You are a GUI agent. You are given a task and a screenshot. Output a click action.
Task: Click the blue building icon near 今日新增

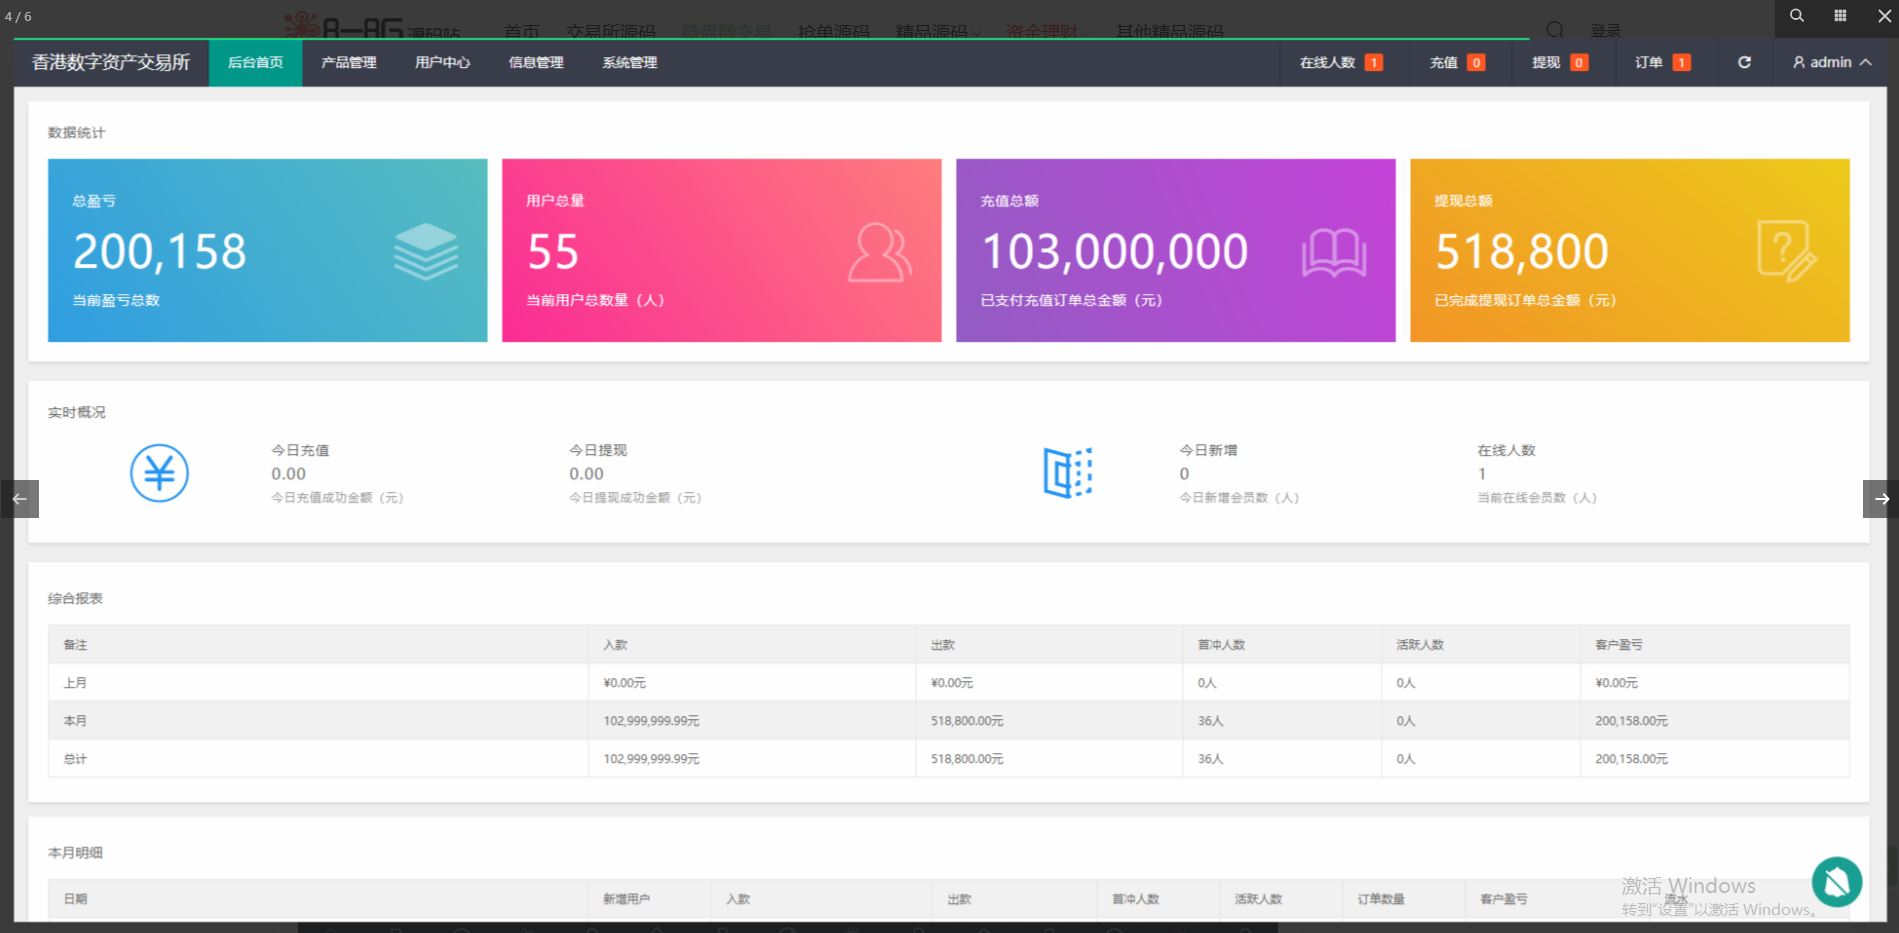[1067, 472]
